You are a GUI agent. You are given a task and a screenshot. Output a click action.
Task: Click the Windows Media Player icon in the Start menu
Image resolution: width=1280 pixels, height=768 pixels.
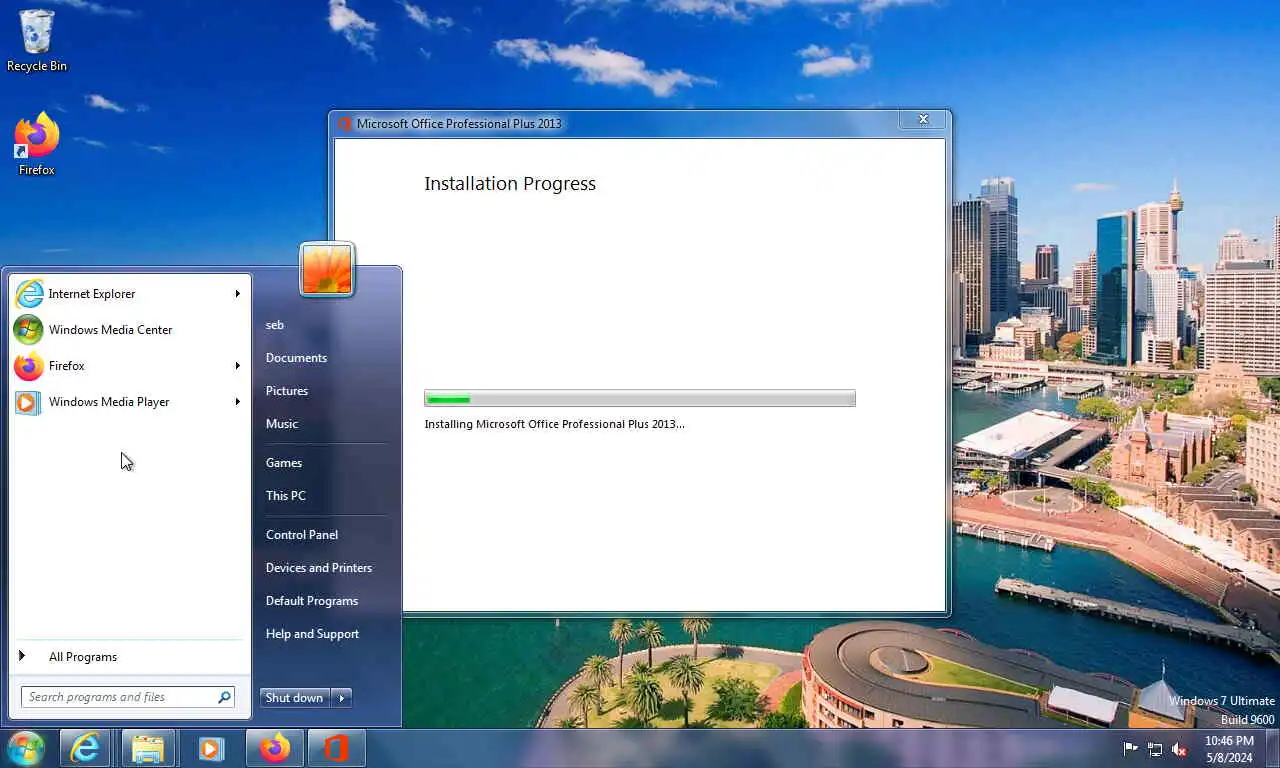coord(29,402)
